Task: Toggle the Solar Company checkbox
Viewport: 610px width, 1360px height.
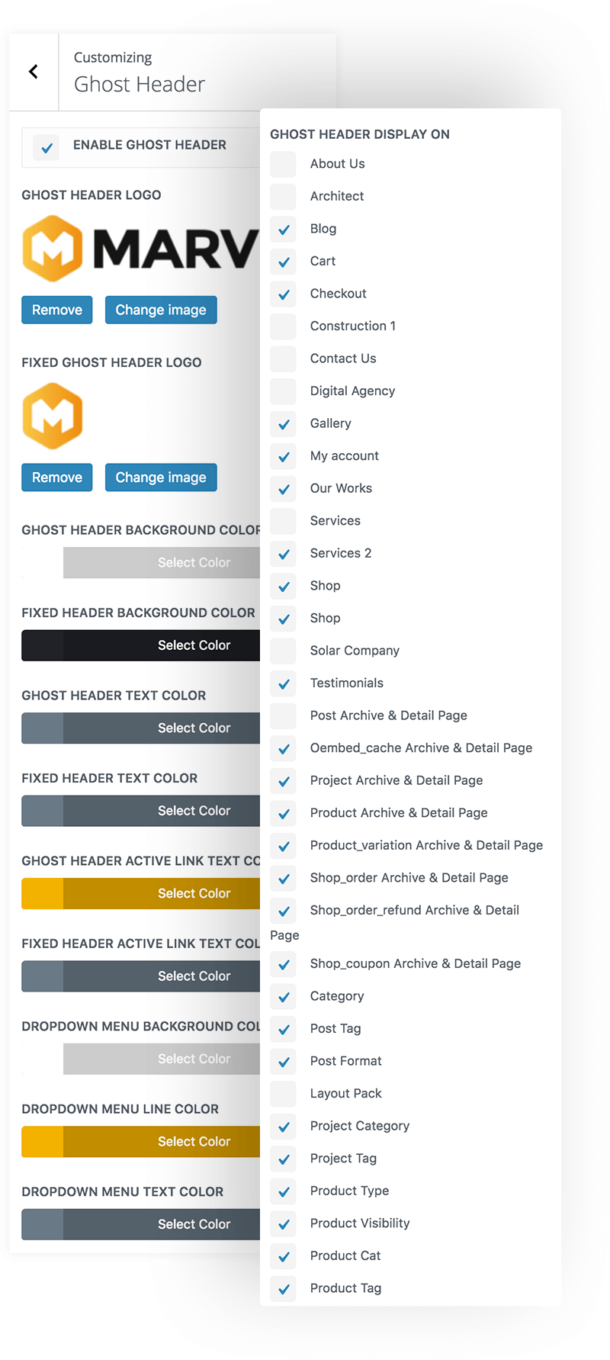Action: [283, 651]
